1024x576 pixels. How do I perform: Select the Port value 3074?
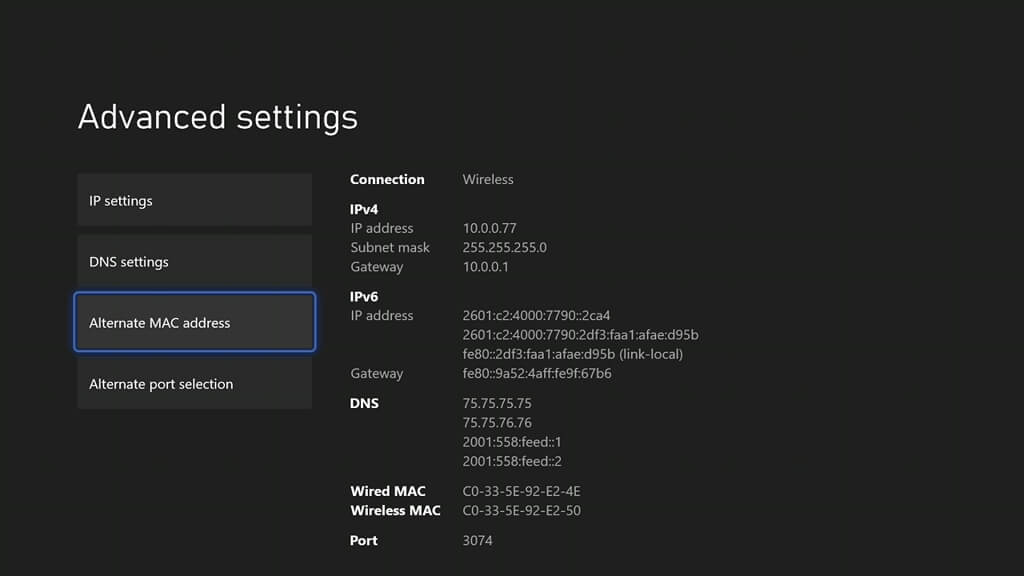pos(477,540)
